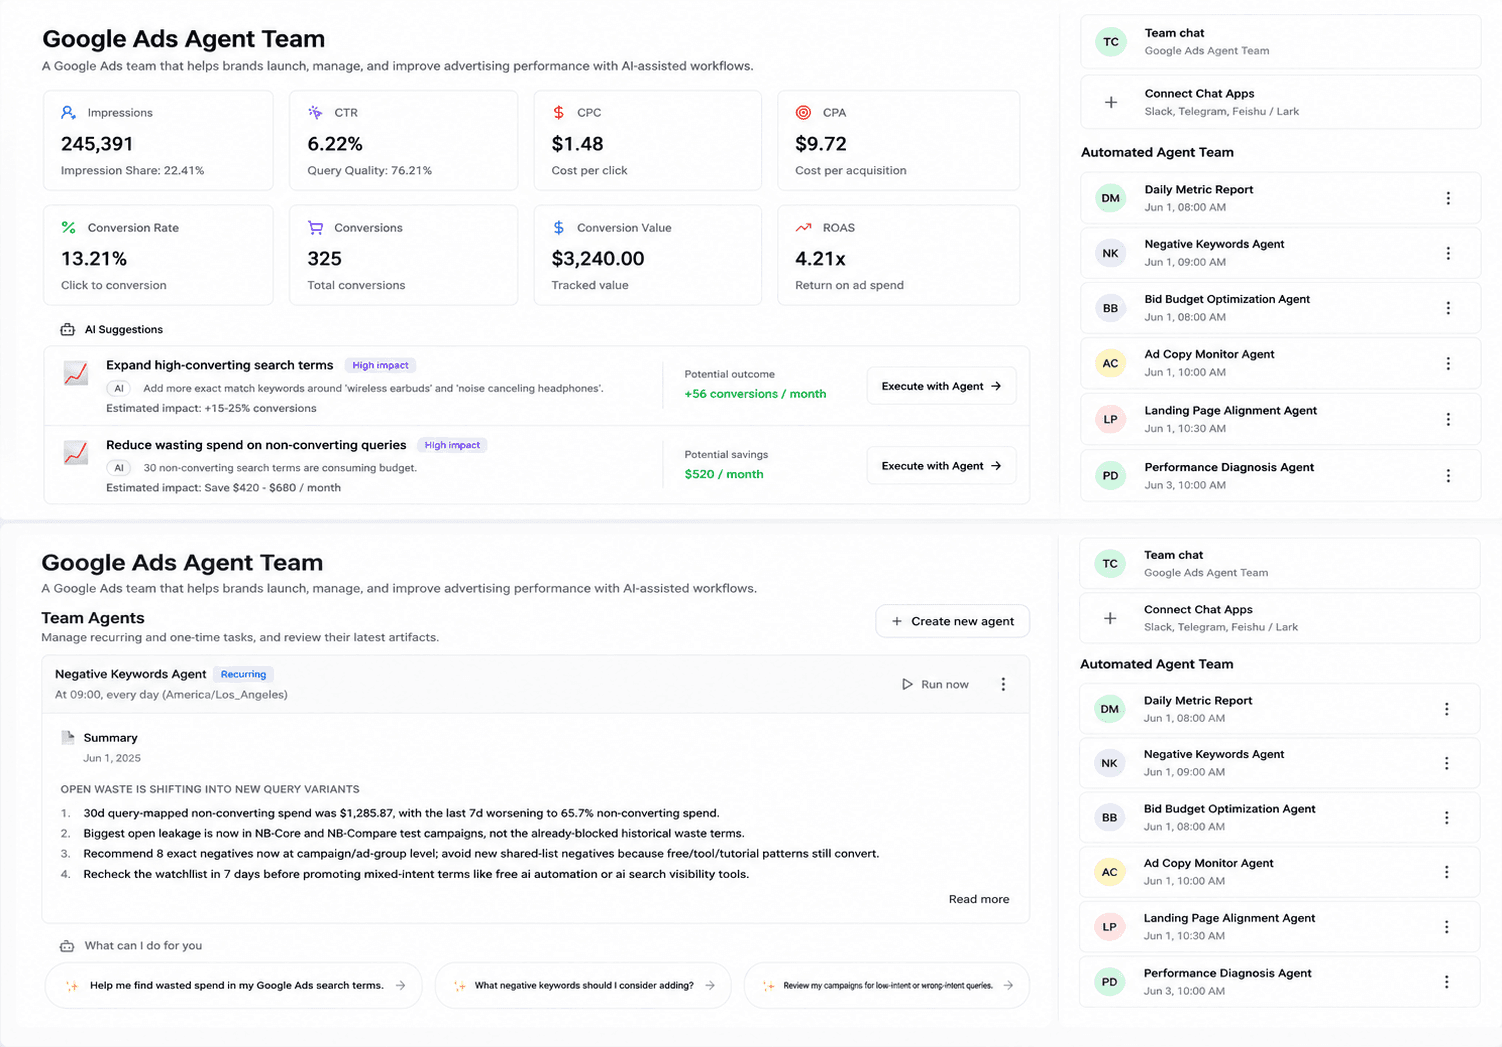This screenshot has width=1502, height=1047.
Task: Open Landing Page Alignment three-dot menu, upper sidebar
Action: pyautogui.click(x=1448, y=419)
